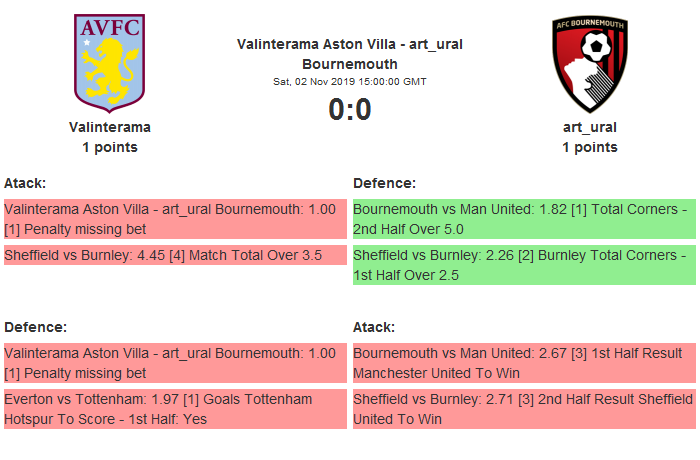
Task: Select the Burnley Total Corners 1st Half Over 2.5 bet
Action: pyautogui.click(x=523, y=265)
